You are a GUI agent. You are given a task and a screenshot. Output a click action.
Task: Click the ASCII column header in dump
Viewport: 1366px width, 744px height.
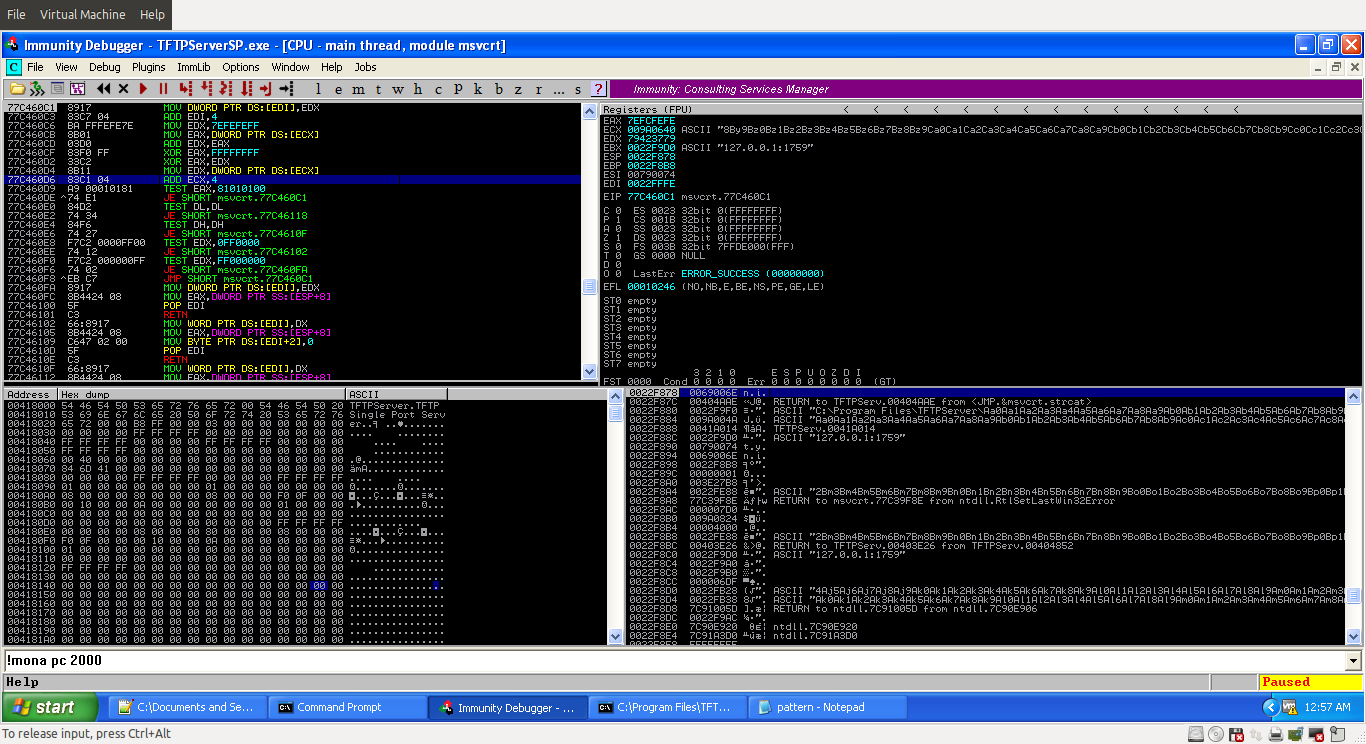tap(397, 394)
